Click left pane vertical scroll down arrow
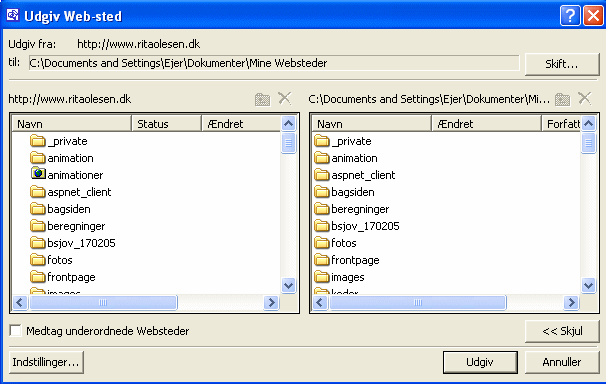The image size is (606, 384). point(288,285)
